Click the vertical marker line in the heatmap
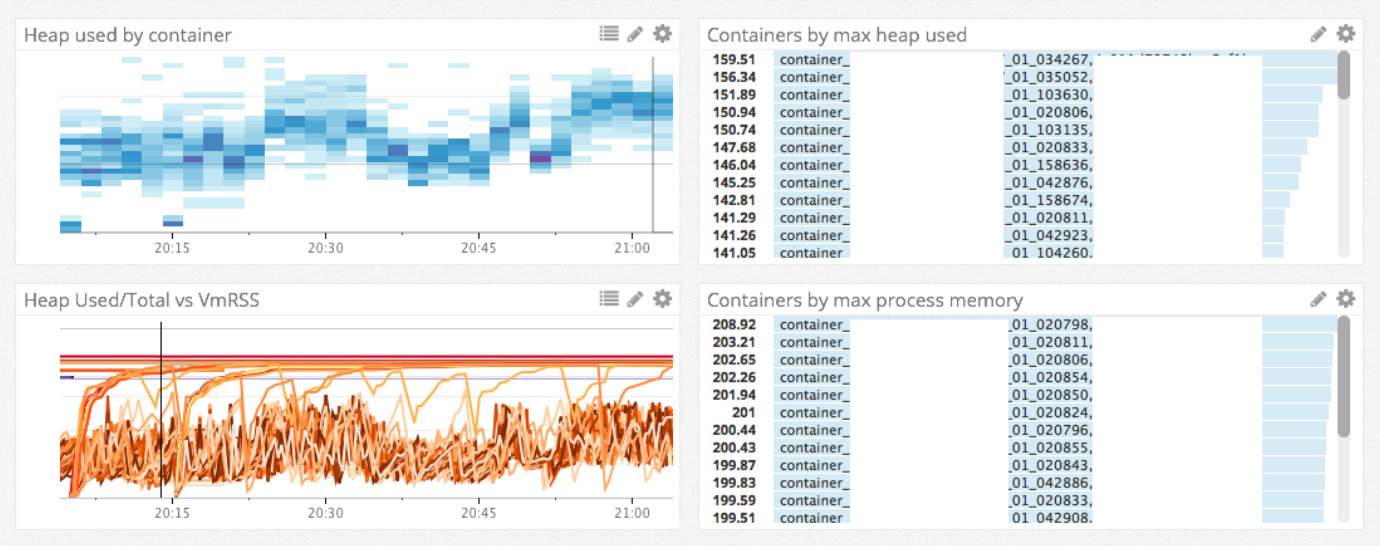Image resolution: width=1380 pixels, height=546 pixels. click(653, 144)
